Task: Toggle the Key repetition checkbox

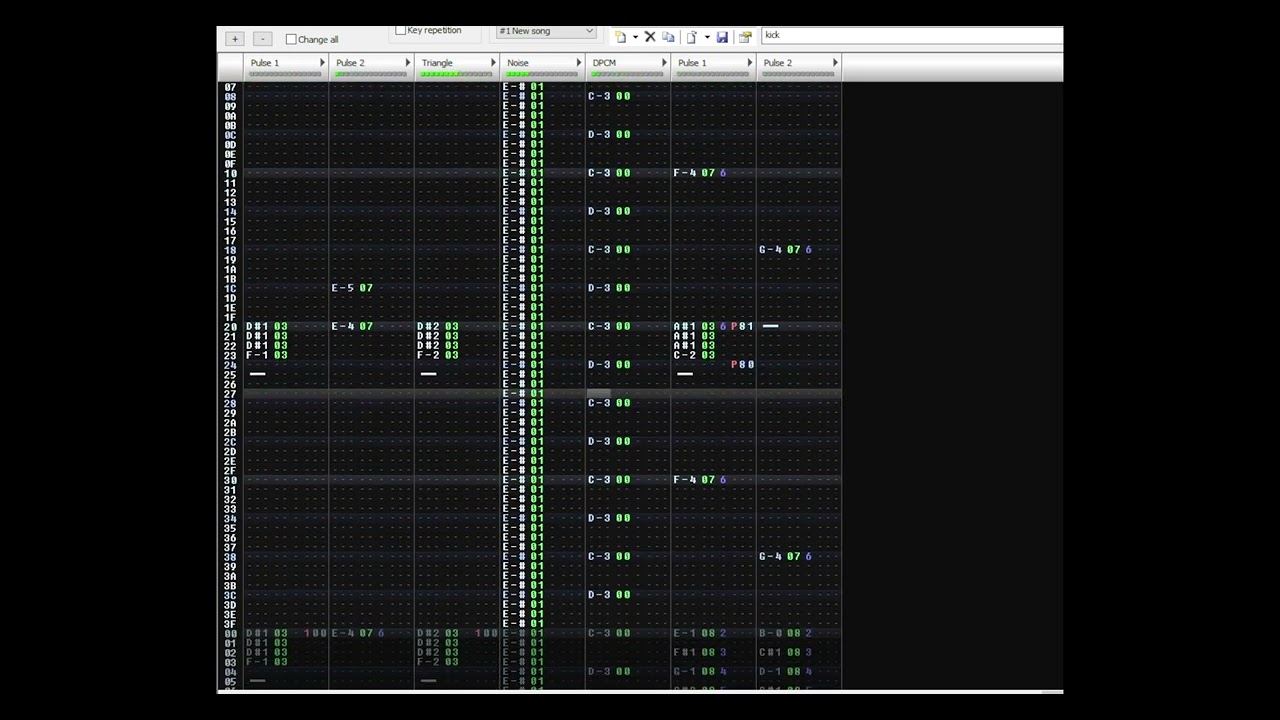Action: click(401, 31)
